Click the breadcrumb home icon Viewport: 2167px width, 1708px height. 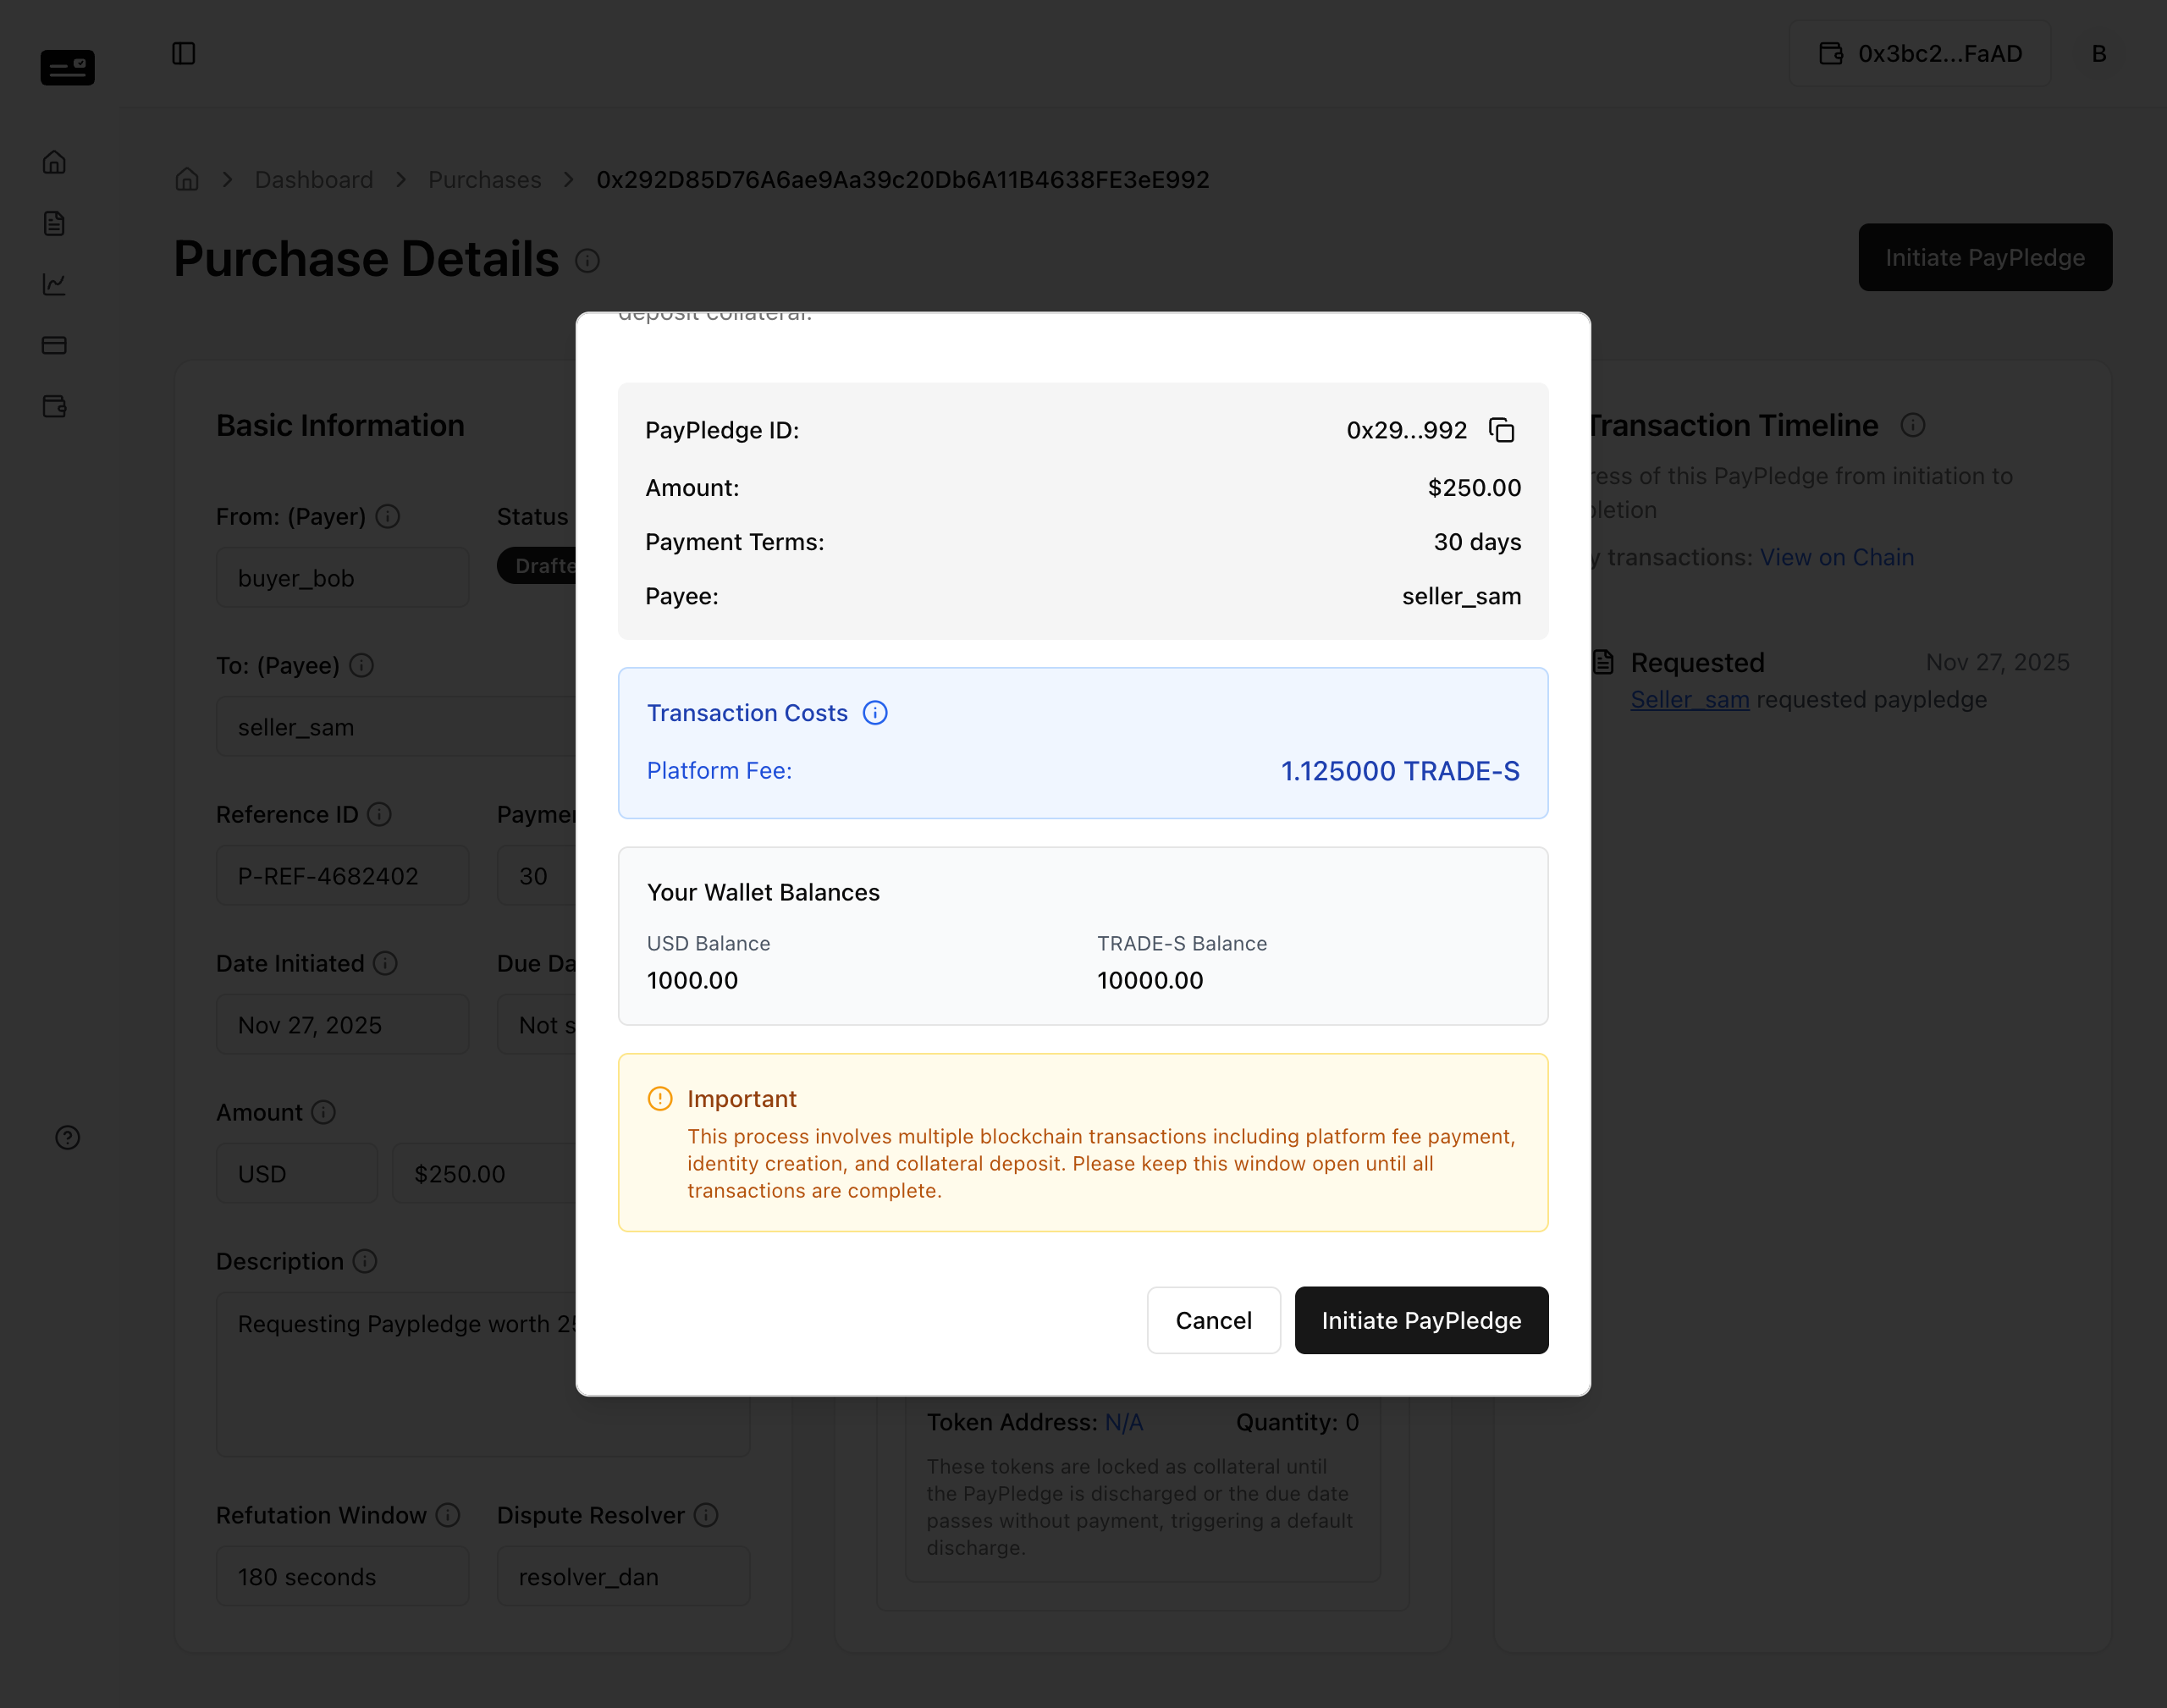pos(187,180)
